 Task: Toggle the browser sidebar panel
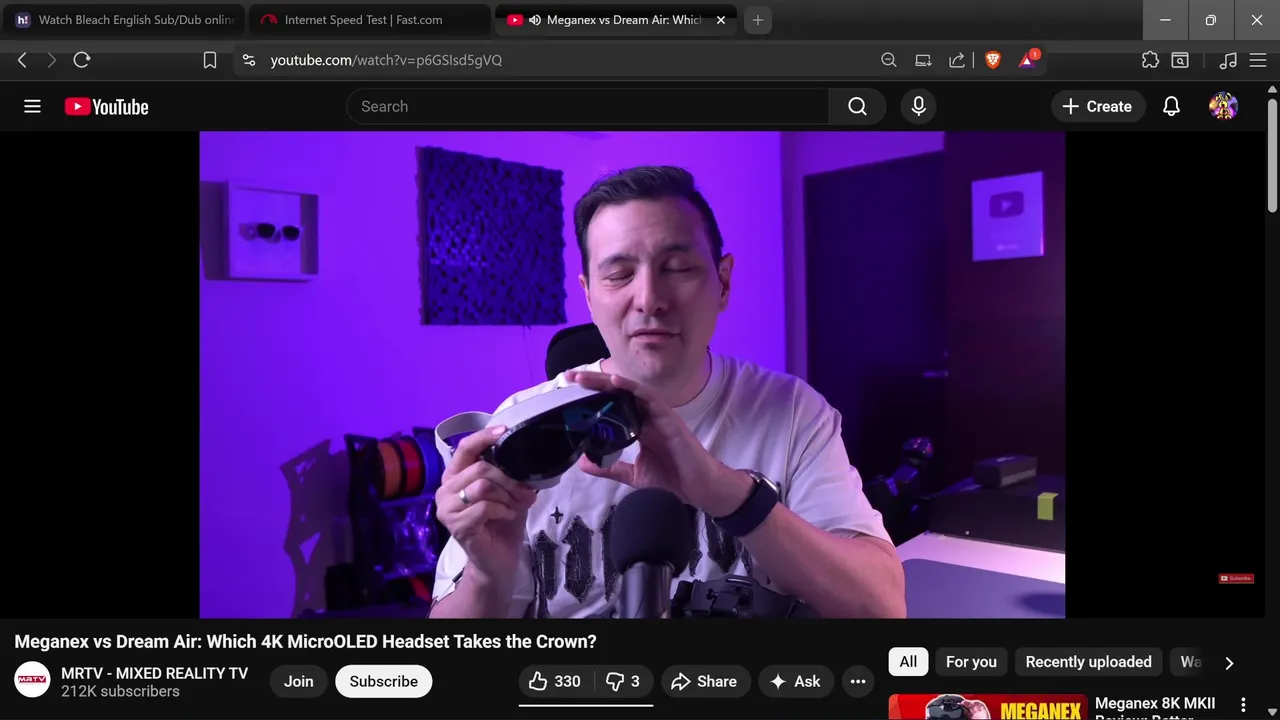(1180, 60)
